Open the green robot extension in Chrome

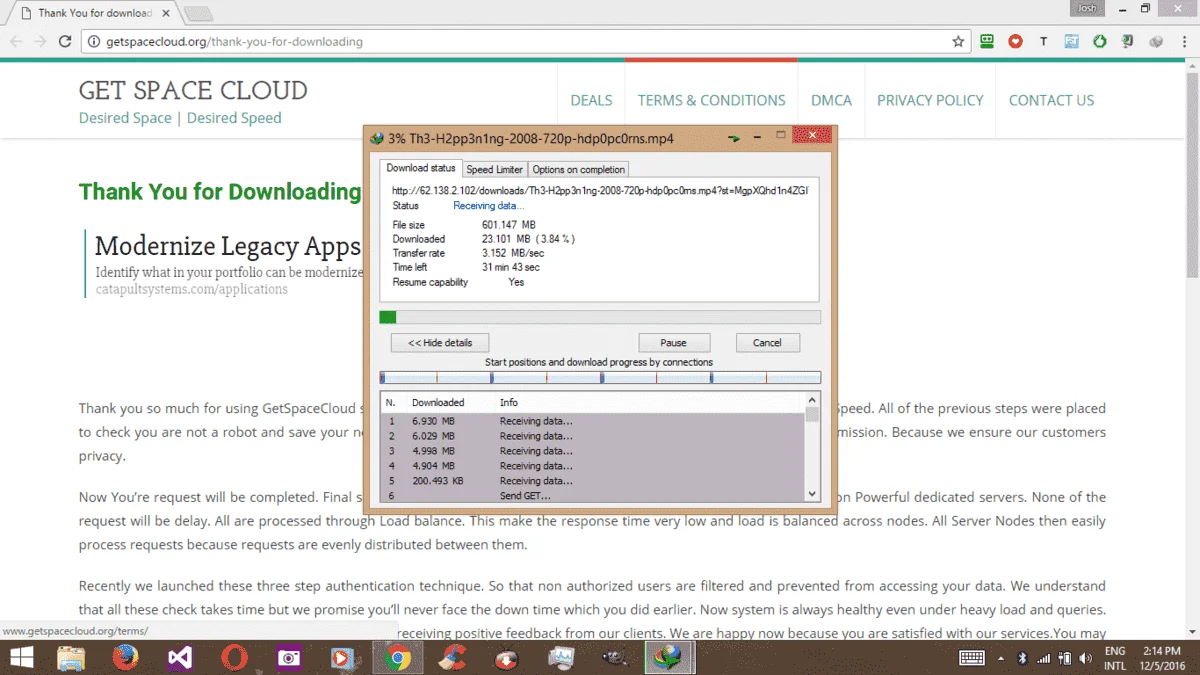pos(988,42)
